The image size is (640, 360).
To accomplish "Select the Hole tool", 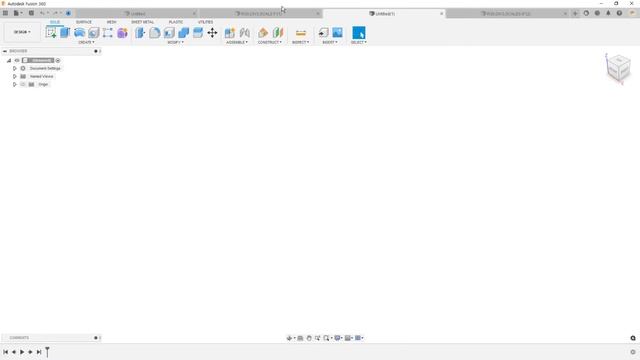I will point(93,33).
